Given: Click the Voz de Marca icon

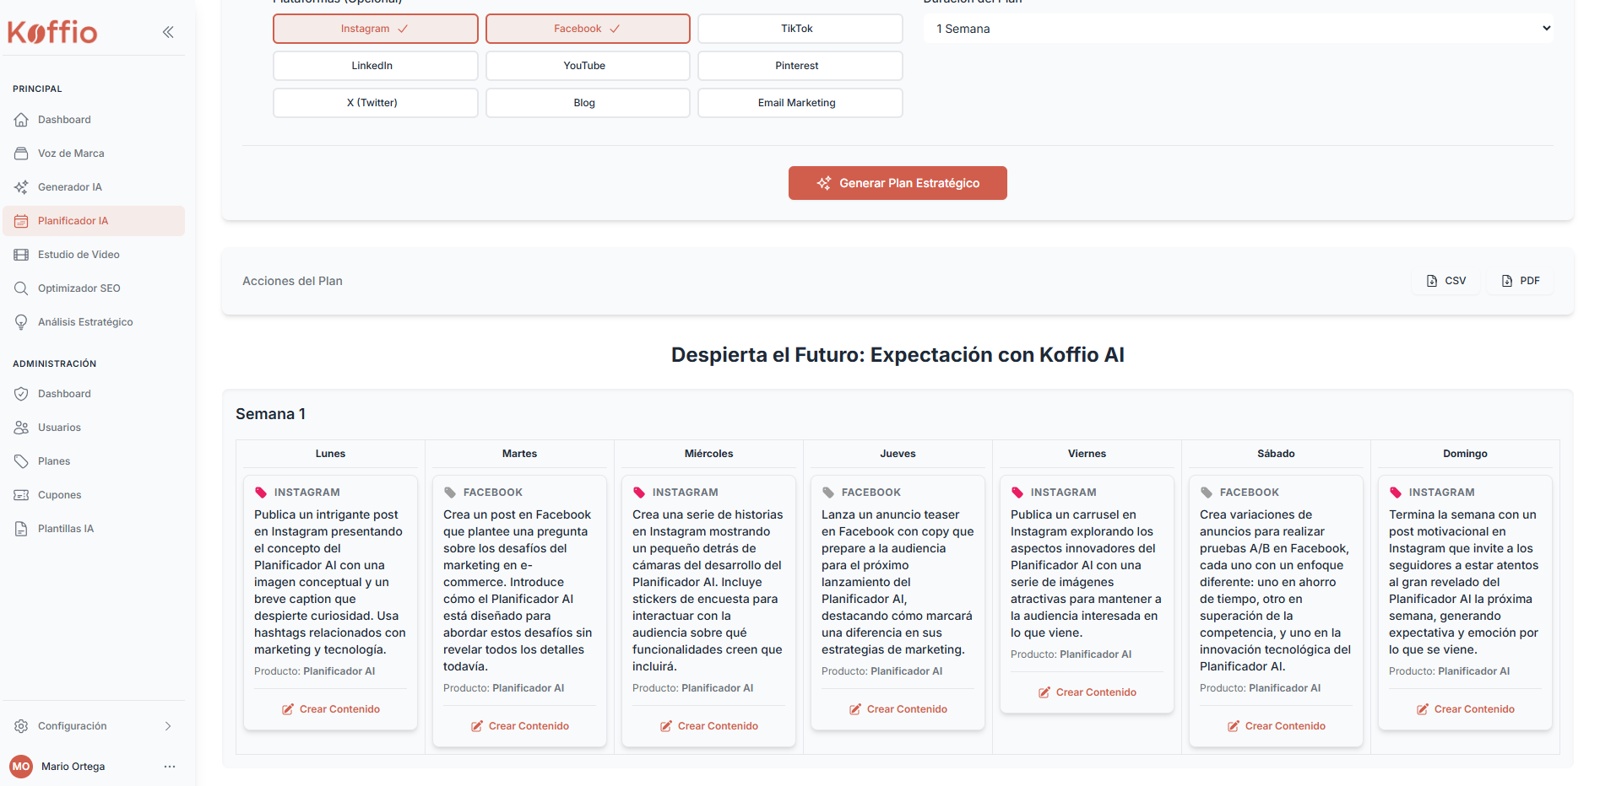Looking at the screenshot, I should (x=21, y=154).
